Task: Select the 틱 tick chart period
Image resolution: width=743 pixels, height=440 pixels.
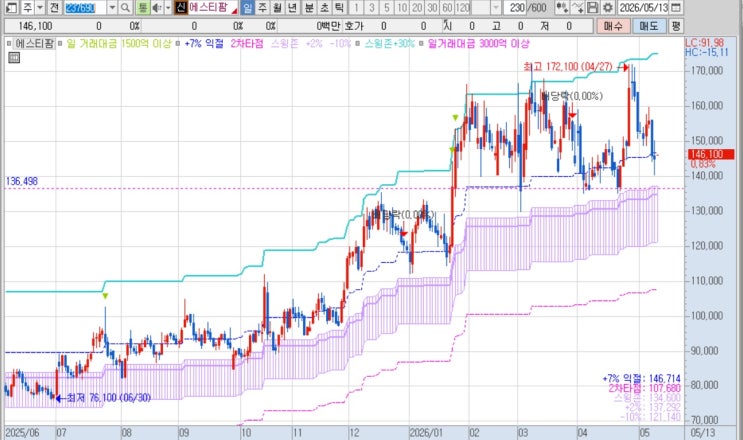Action: [x=339, y=8]
